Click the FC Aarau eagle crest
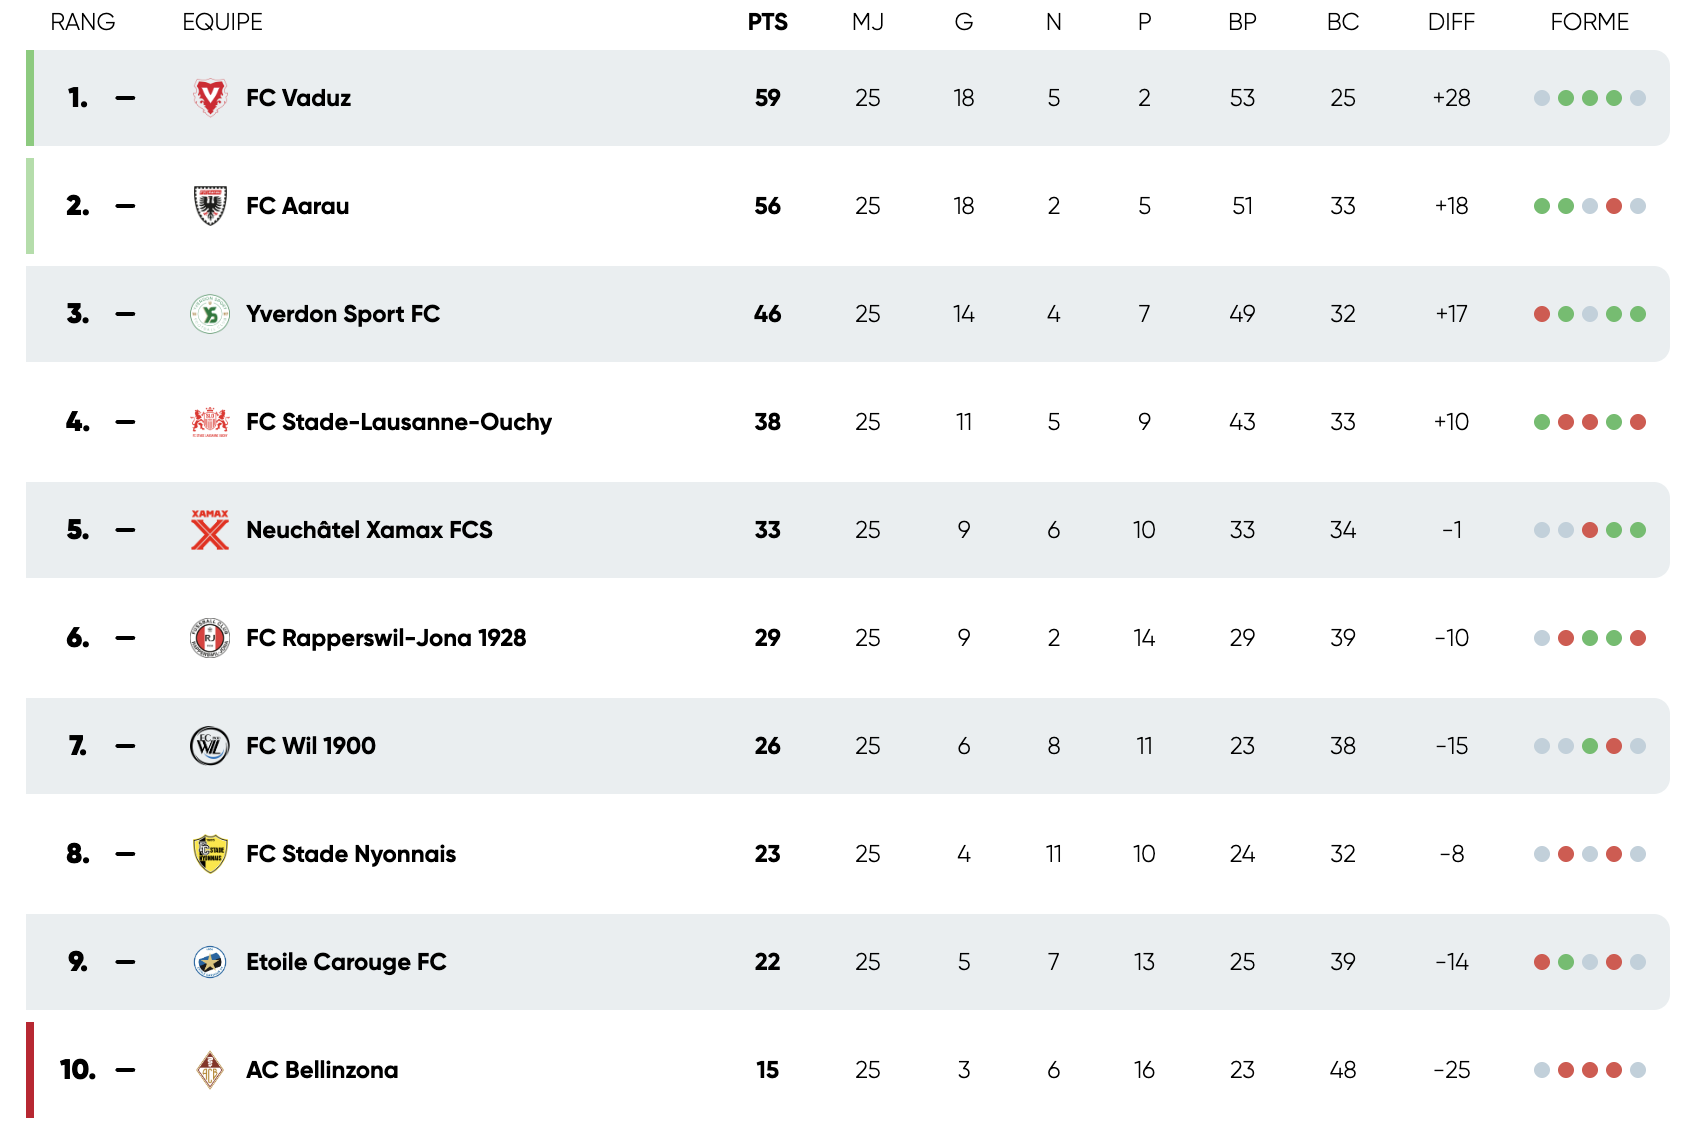 (x=210, y=206)
